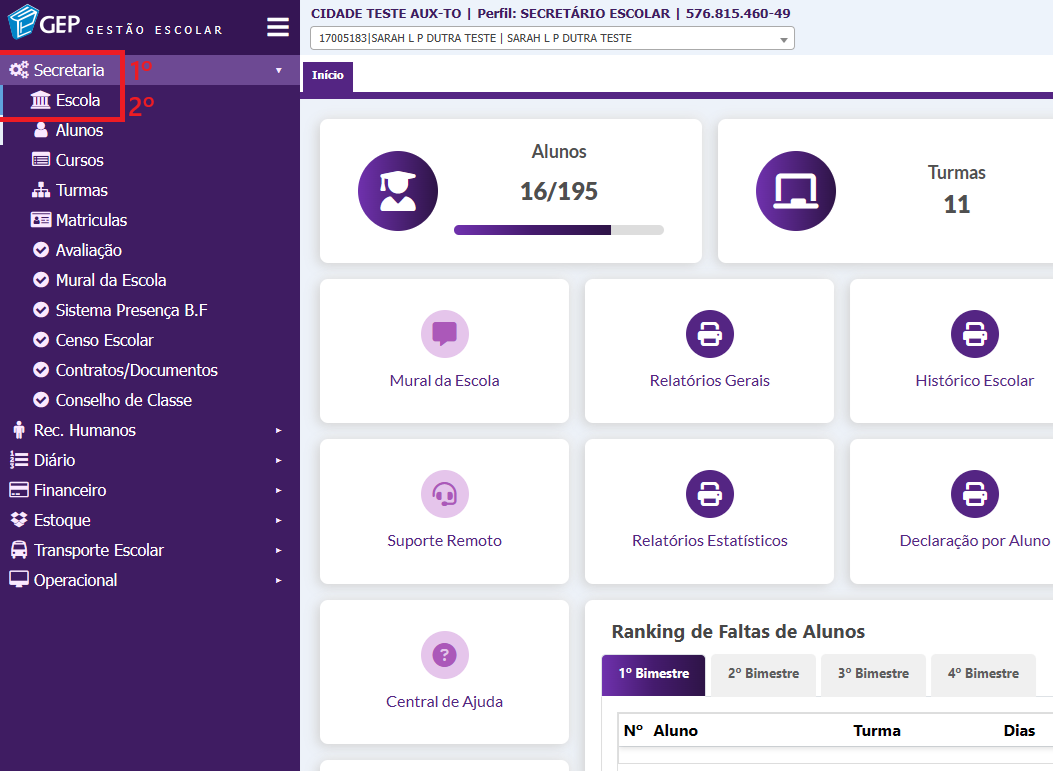Click the Relatórios Estatísticos printer icon
Image resolution: width=1053 pixels, height=771 pixels.
[709, 494]
